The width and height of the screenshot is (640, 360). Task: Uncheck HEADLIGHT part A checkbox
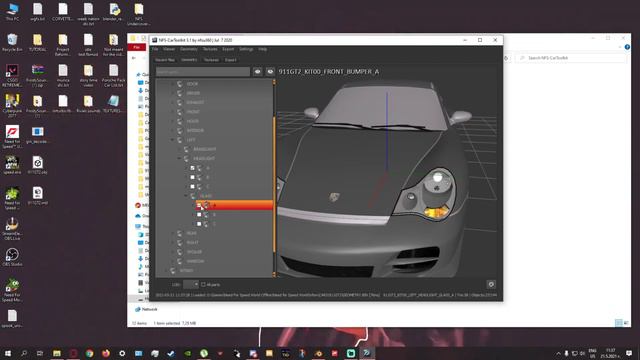(x=193, y=168)
